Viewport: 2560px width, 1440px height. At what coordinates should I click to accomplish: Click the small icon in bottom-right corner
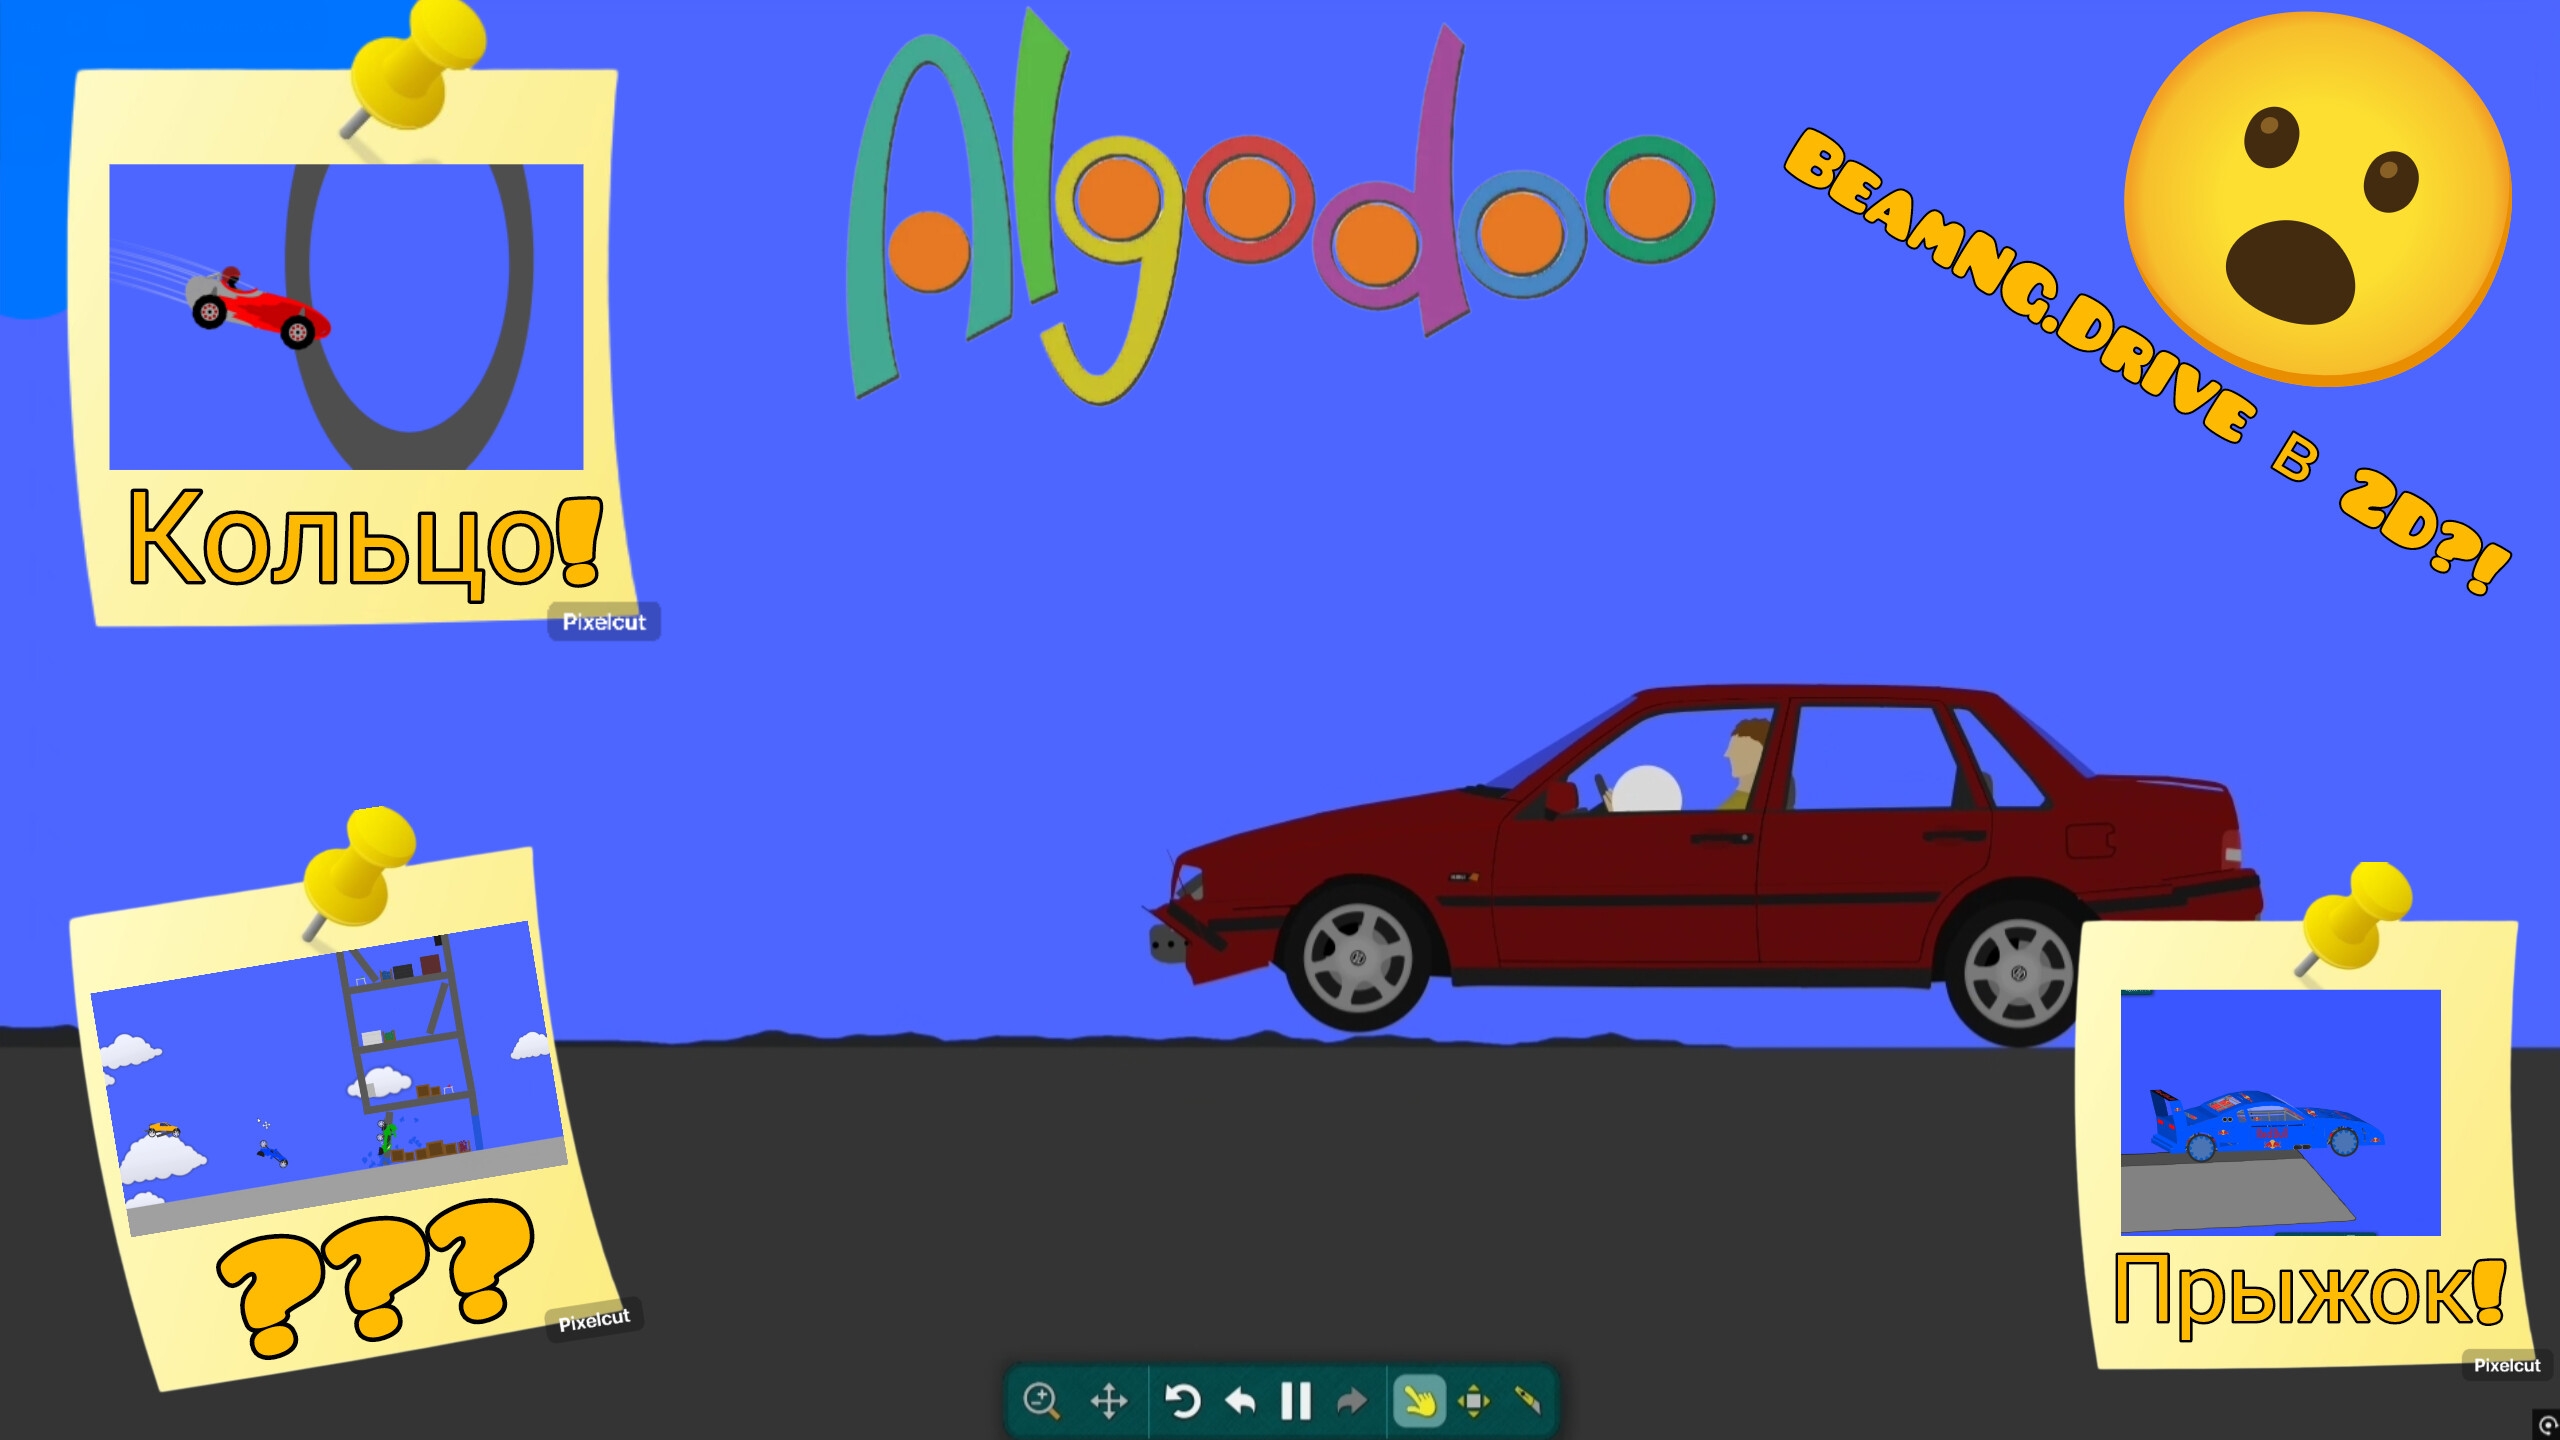[2547, 1424]
